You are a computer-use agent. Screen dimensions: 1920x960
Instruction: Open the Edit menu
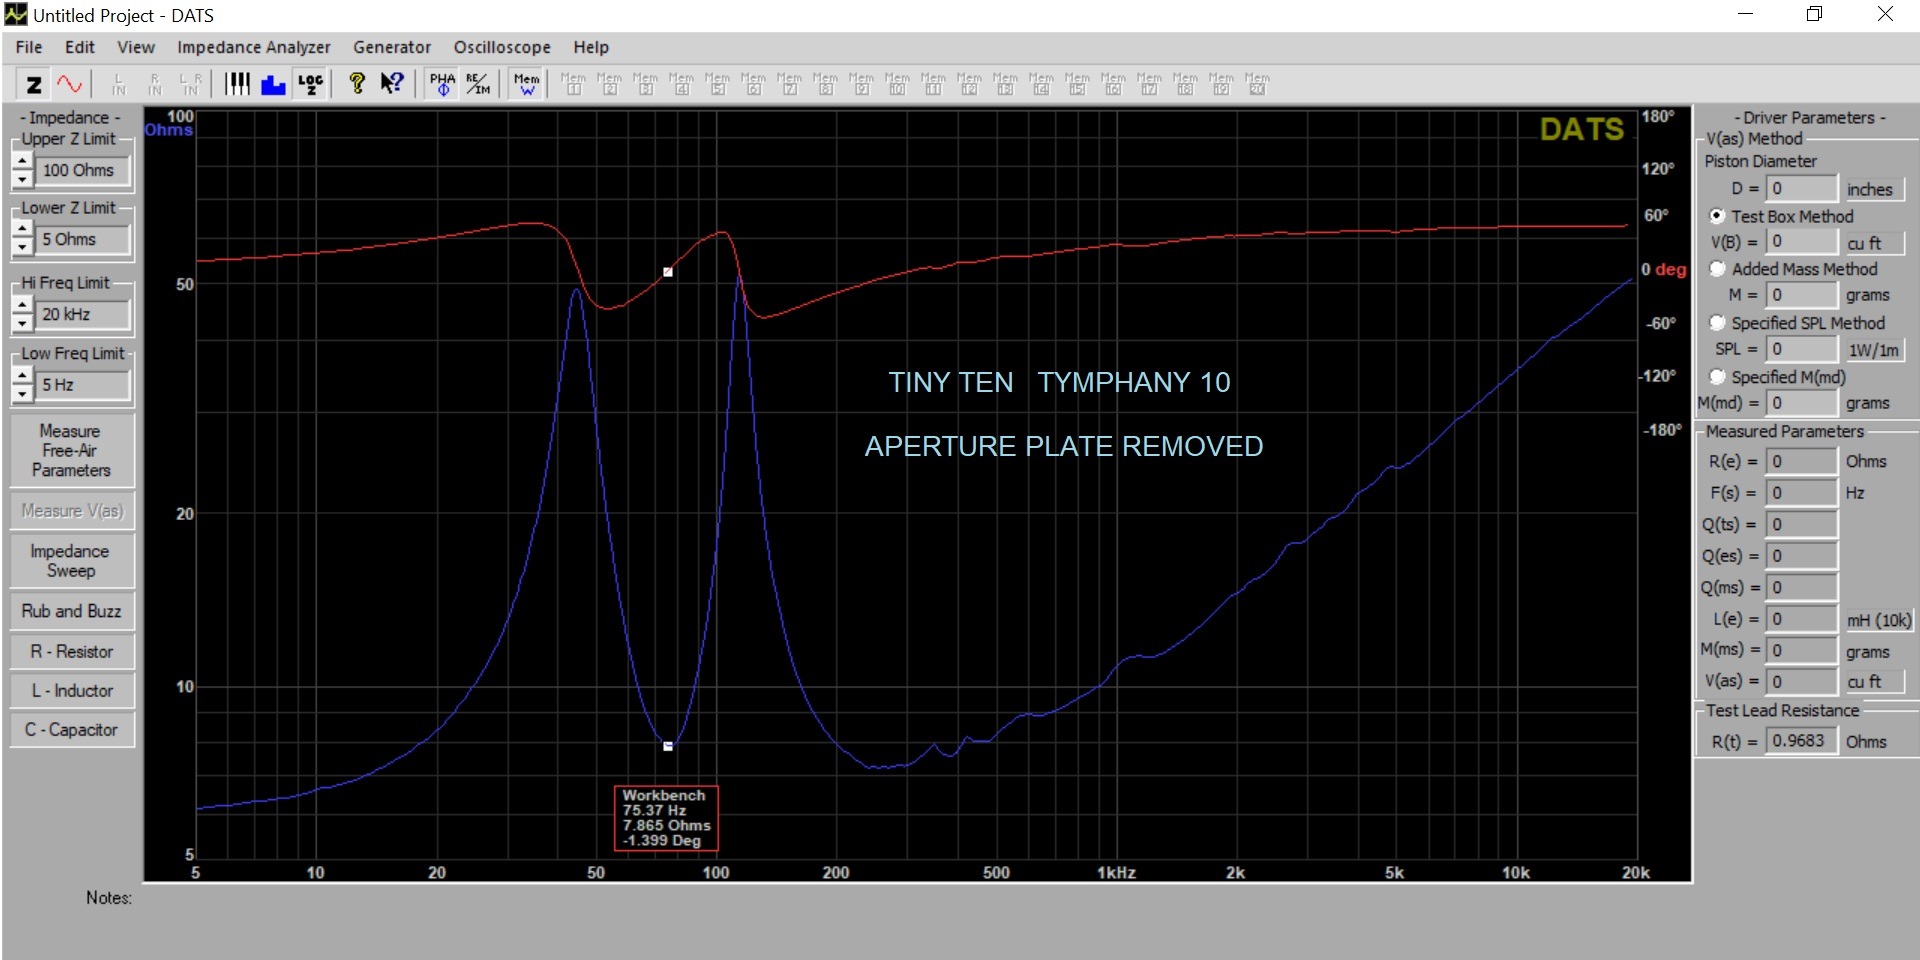80,47
